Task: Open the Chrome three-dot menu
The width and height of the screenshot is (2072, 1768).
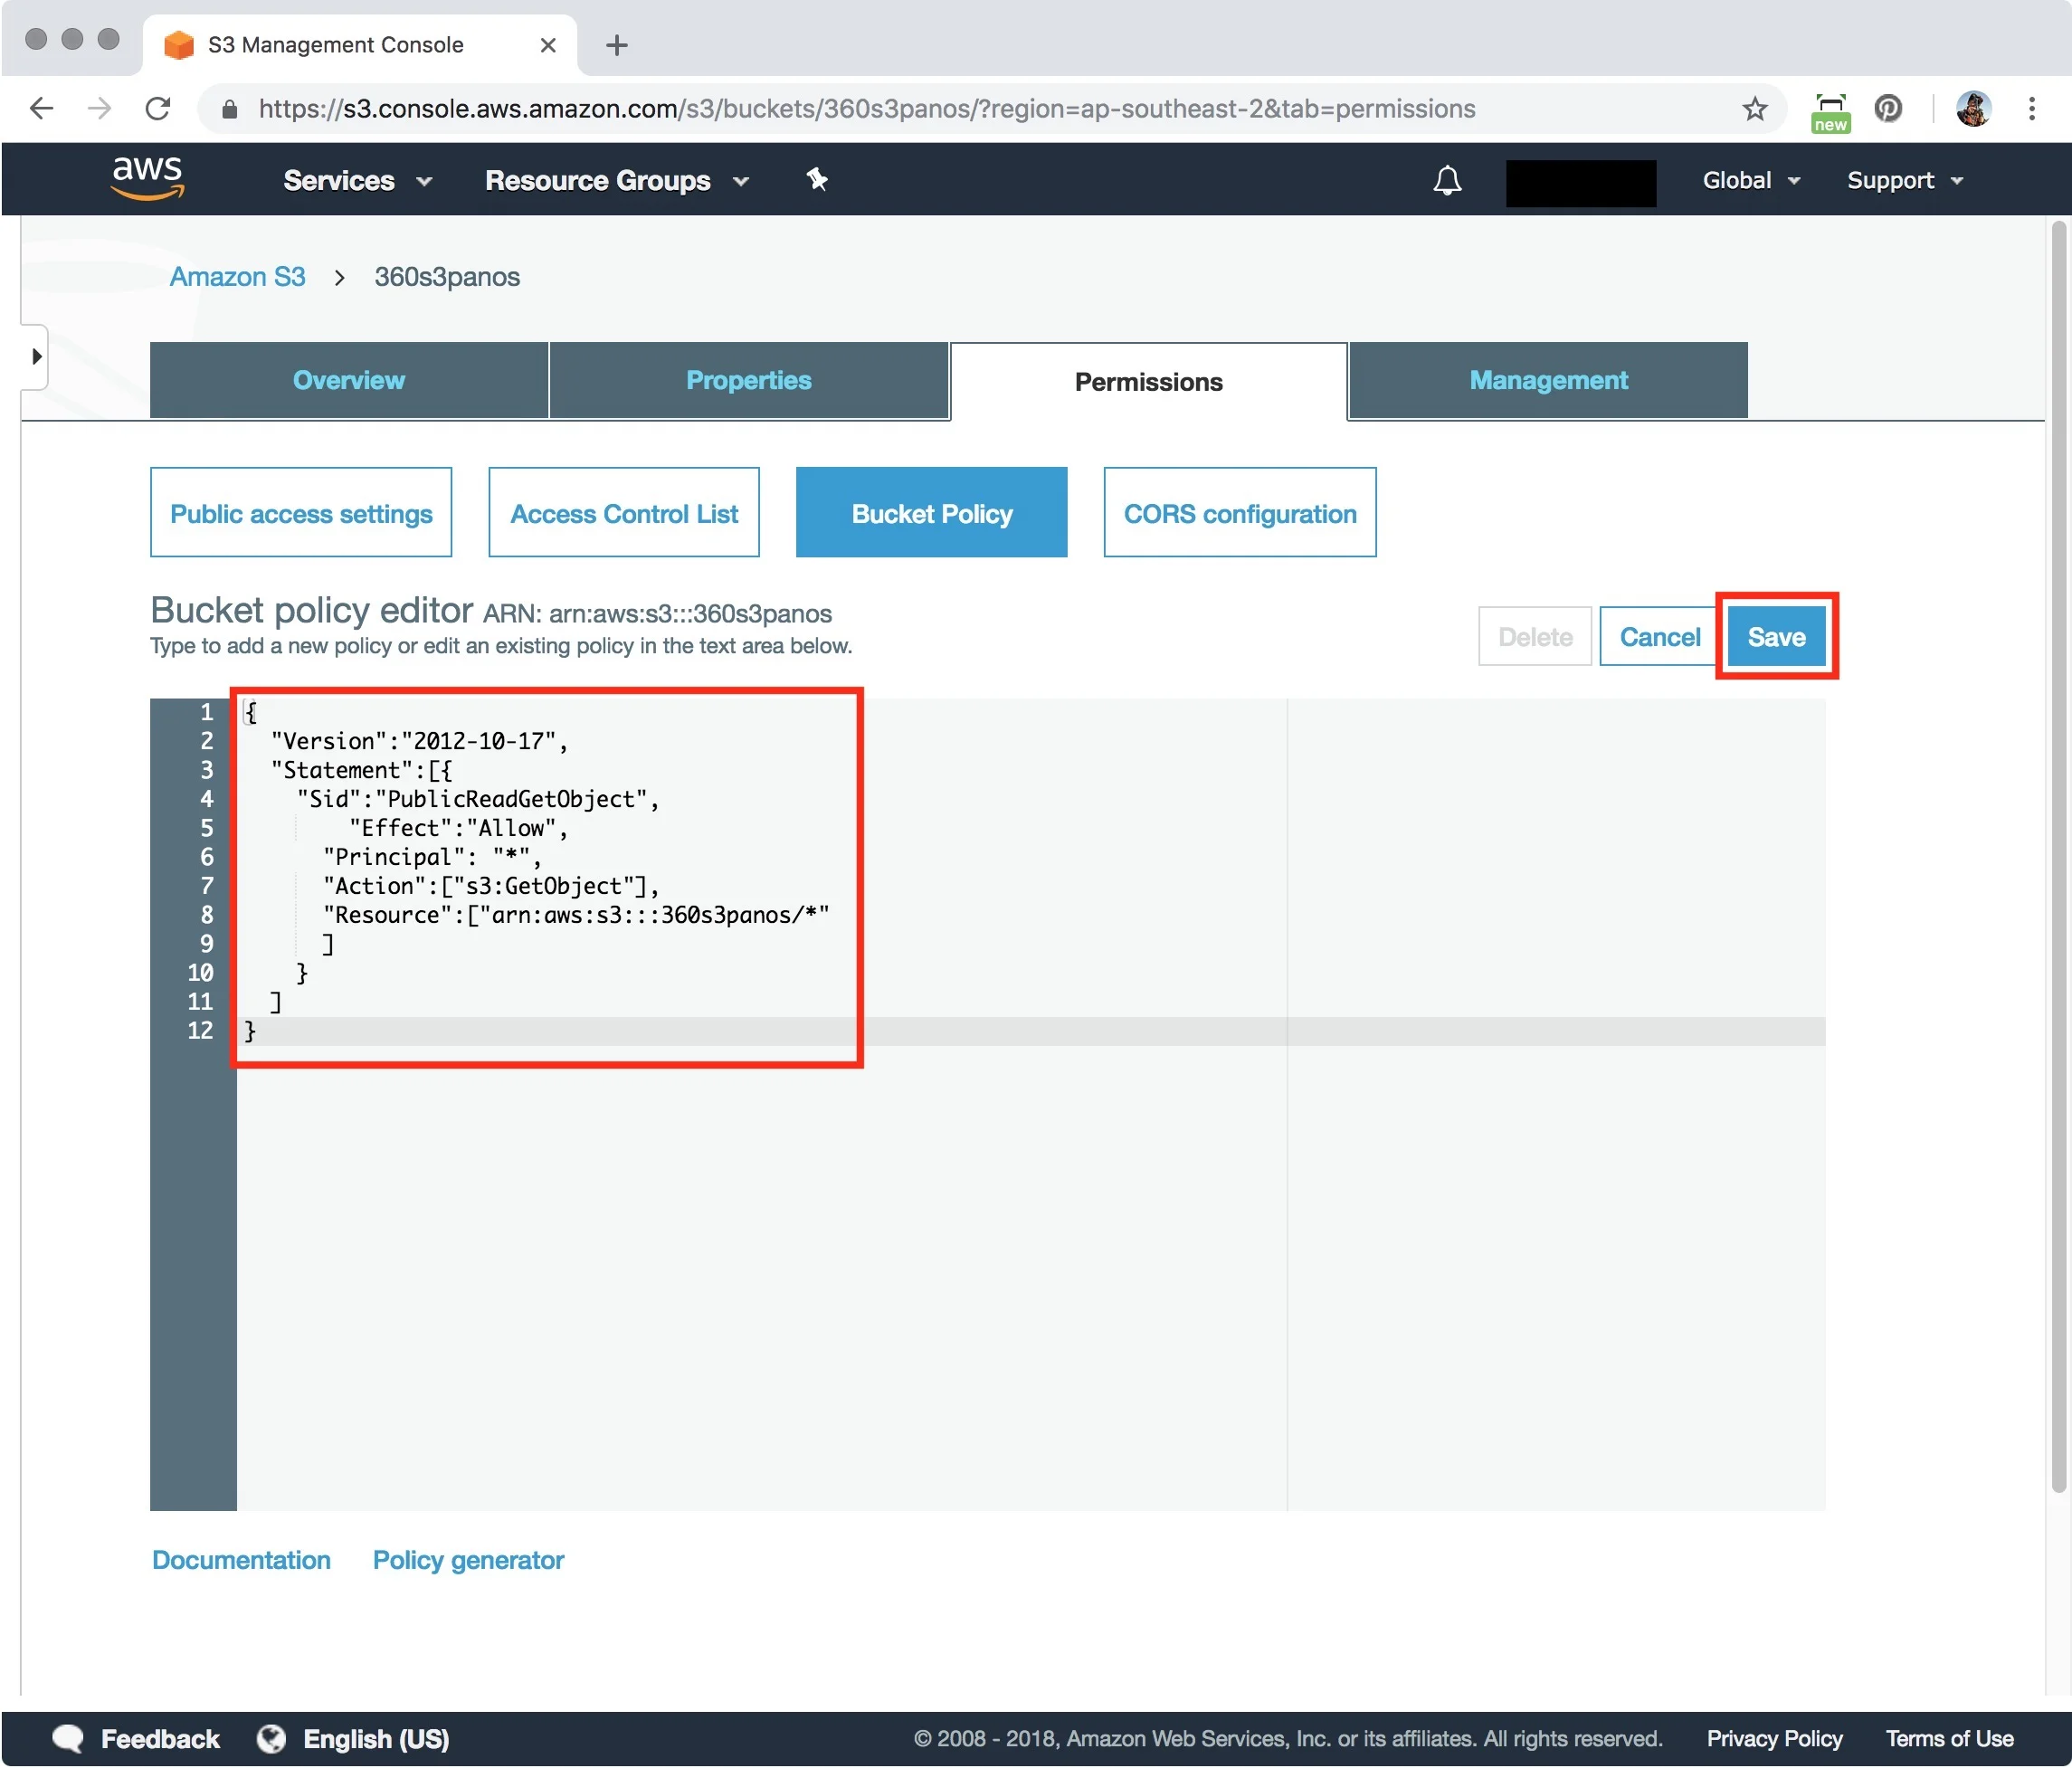Action: pyautogui.click(x=2031, y=108)
